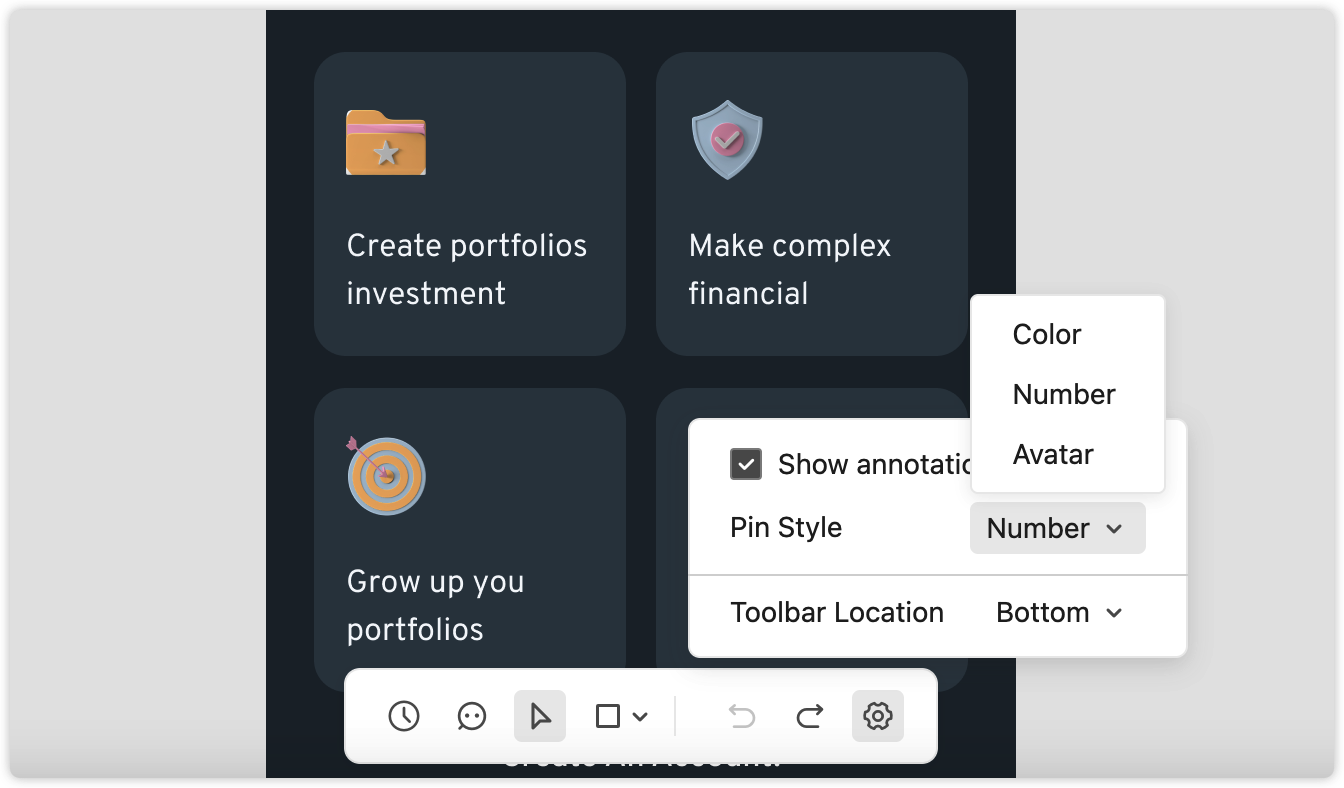
Task: Click the orange star folder icon
Action: tap(386, 142)
